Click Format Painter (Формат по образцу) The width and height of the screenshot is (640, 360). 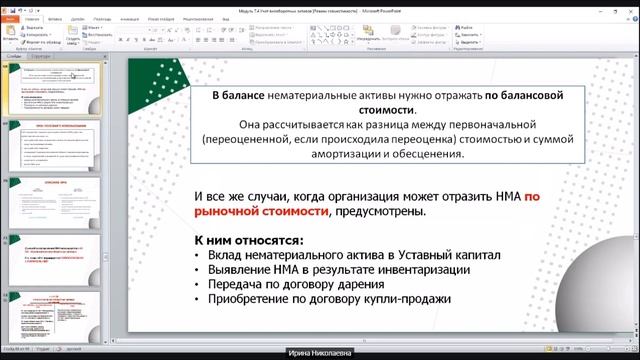[41, 42]
